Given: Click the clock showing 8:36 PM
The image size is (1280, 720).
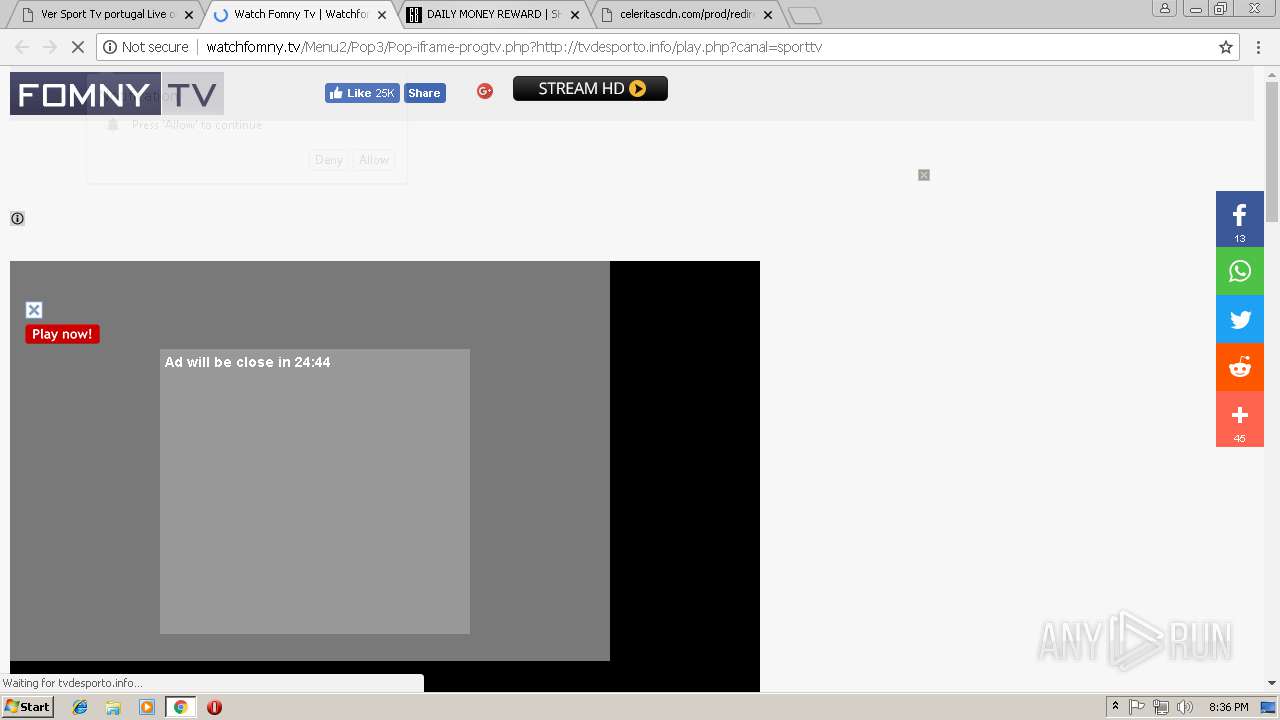Looking at the screenshot, I should point(1228,707).
